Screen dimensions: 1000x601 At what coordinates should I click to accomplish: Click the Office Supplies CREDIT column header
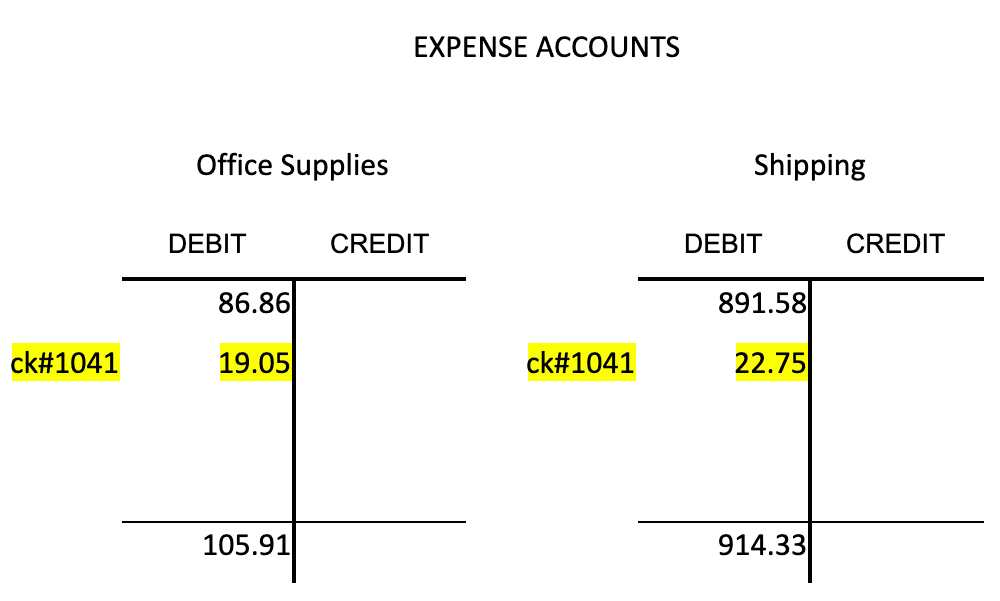(x=379, y=244)
